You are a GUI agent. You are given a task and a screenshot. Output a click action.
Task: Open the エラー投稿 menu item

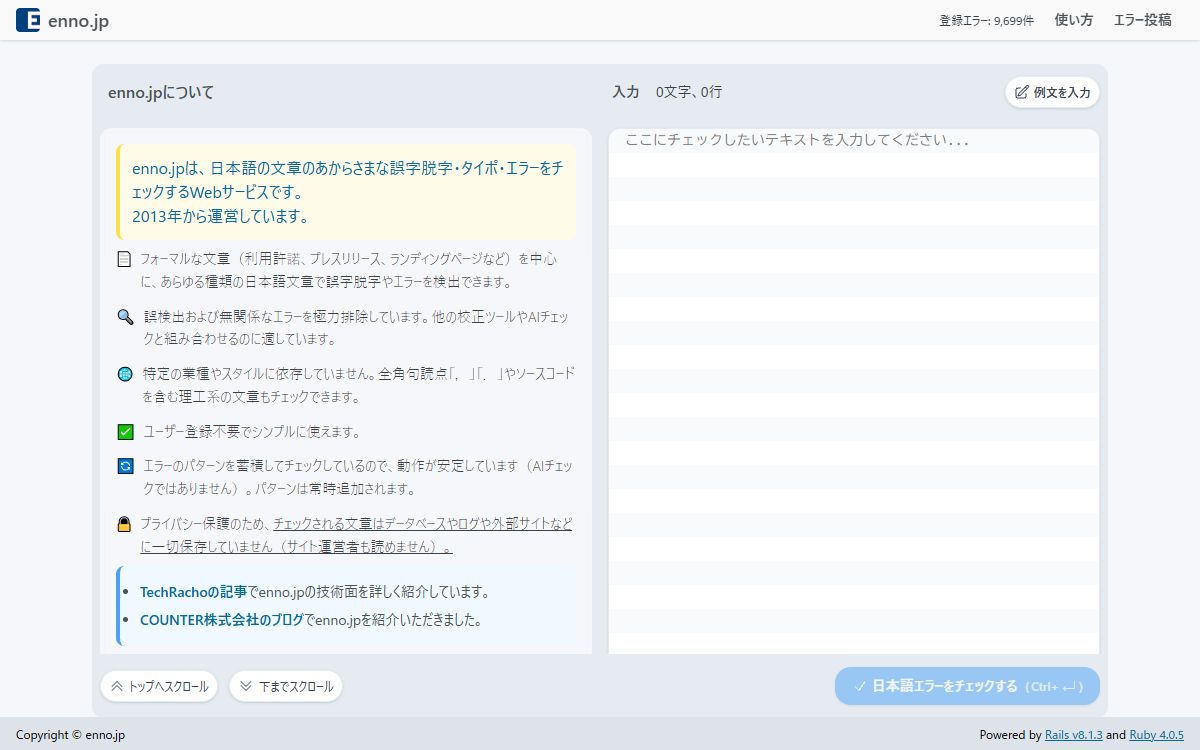pyautogui.click(x=1143, y=20)
